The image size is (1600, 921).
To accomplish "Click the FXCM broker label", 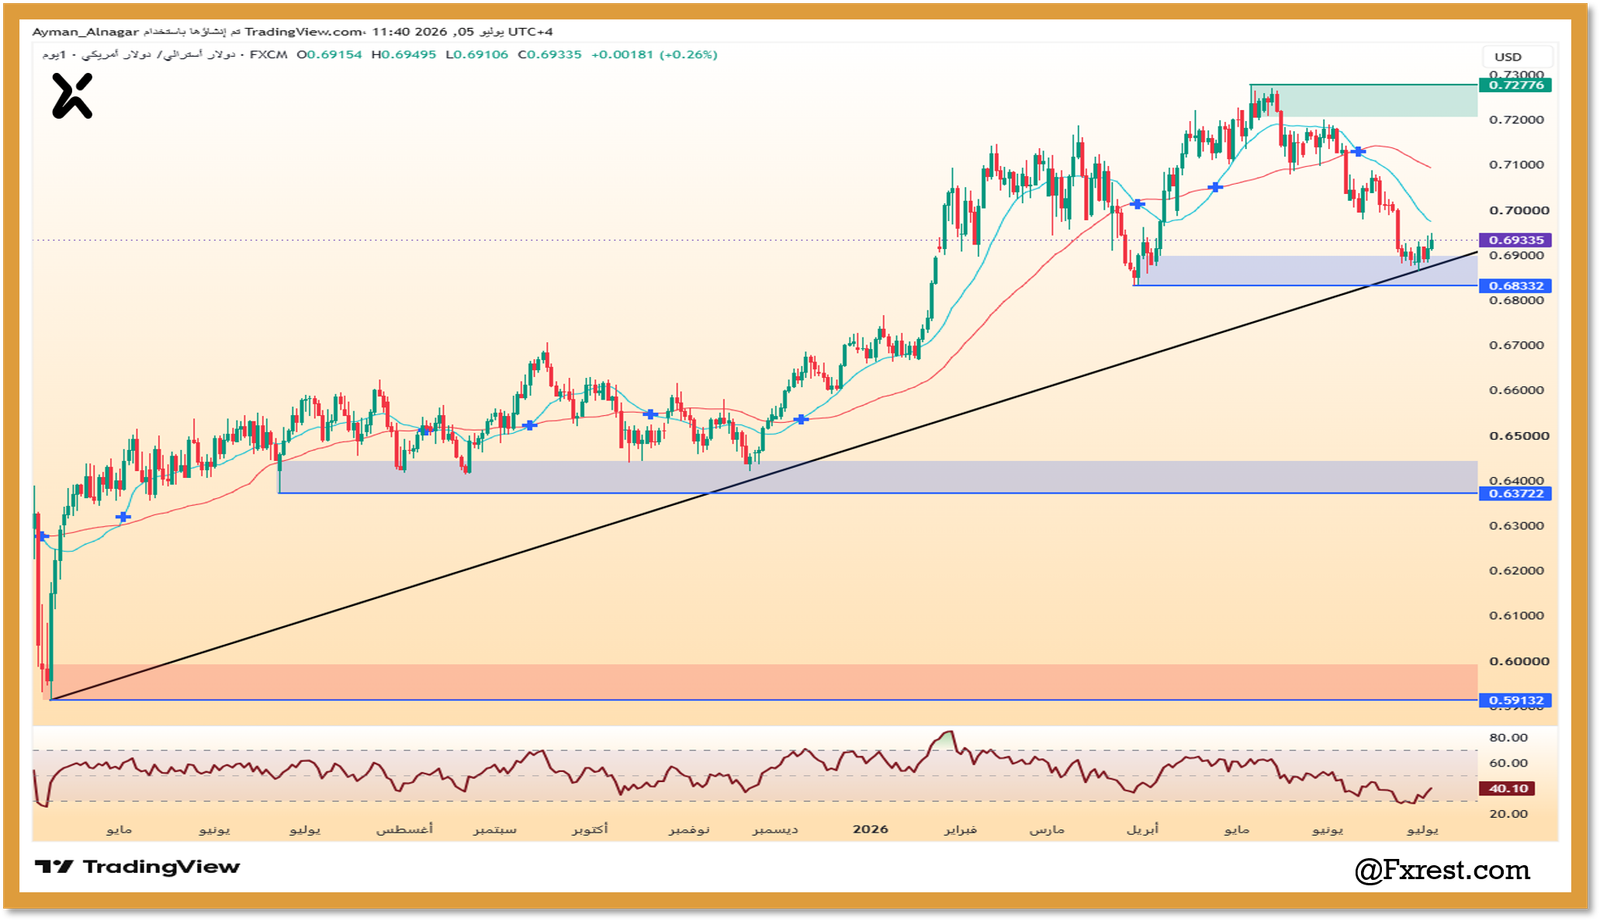I will point(268,55).
